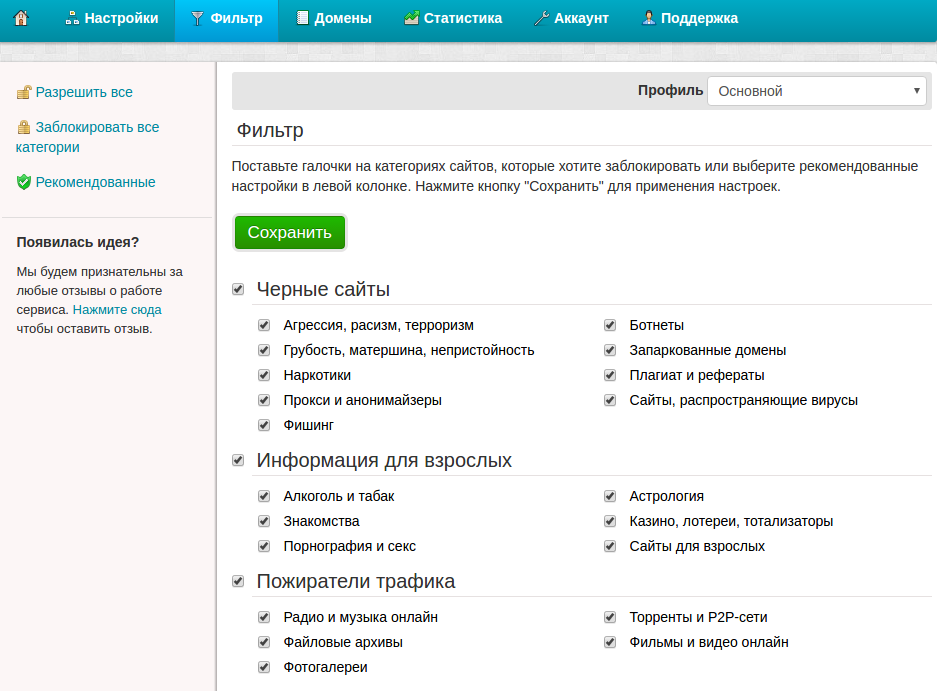Uncheck Казино, лотереи, тотализаторы checkbox
Screen dimensions: 937x691
(610, 521)
